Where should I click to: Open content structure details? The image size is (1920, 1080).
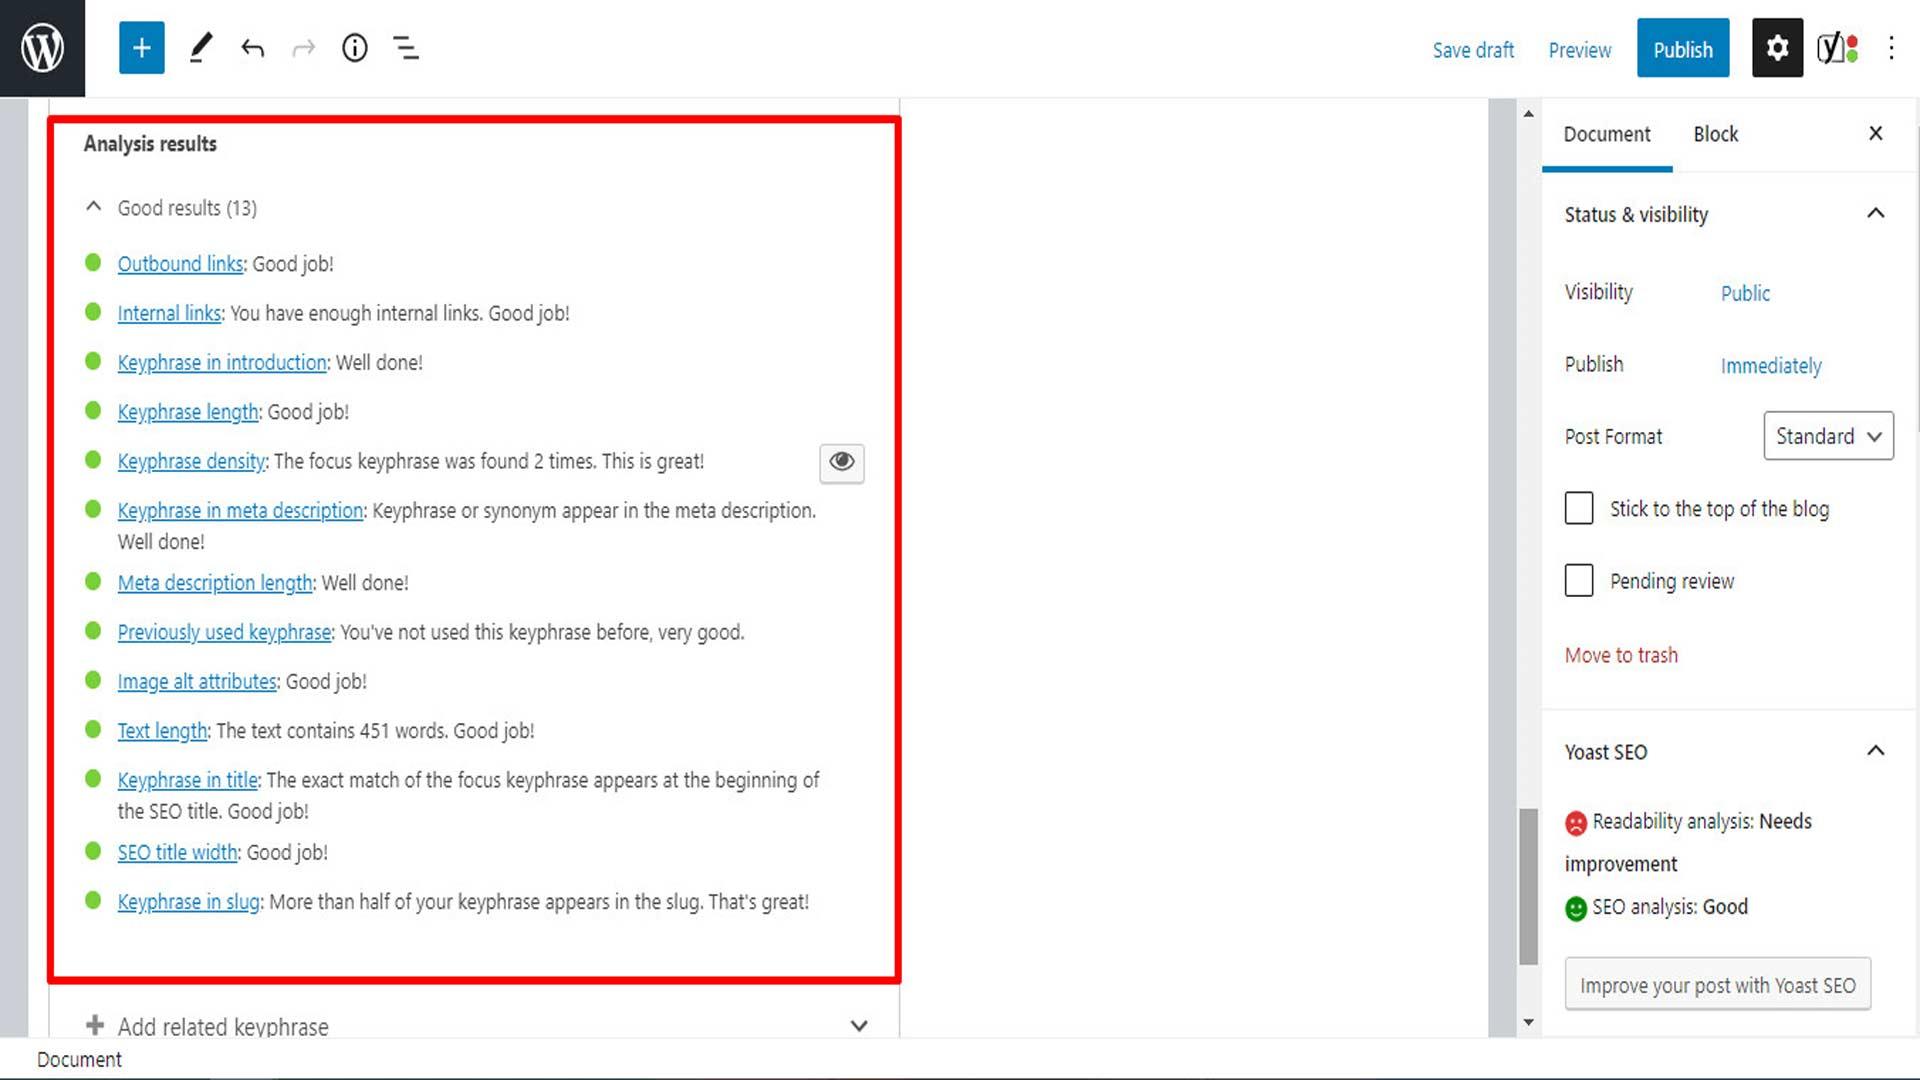tap(355, 47)
